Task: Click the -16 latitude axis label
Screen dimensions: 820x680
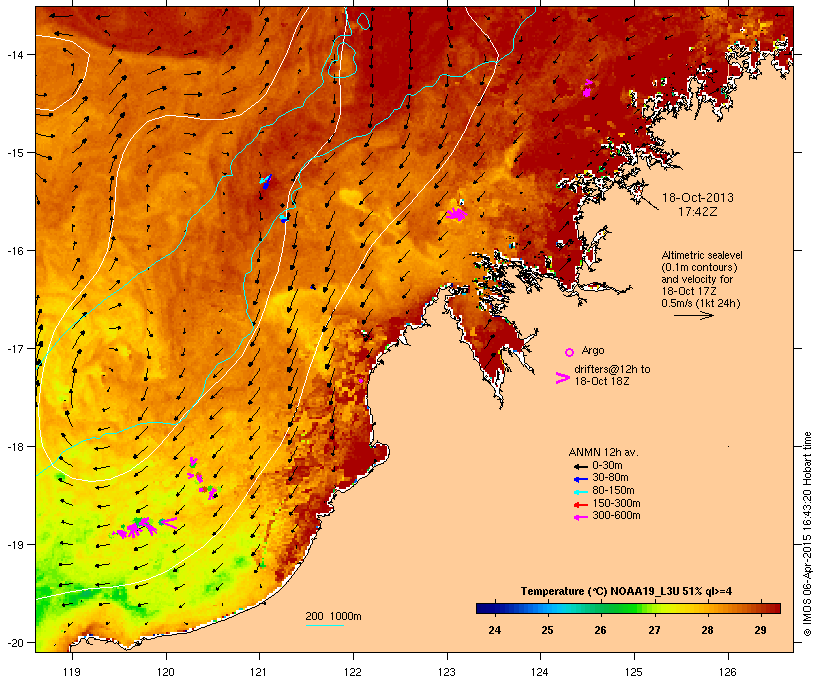Action: [15, 251]
